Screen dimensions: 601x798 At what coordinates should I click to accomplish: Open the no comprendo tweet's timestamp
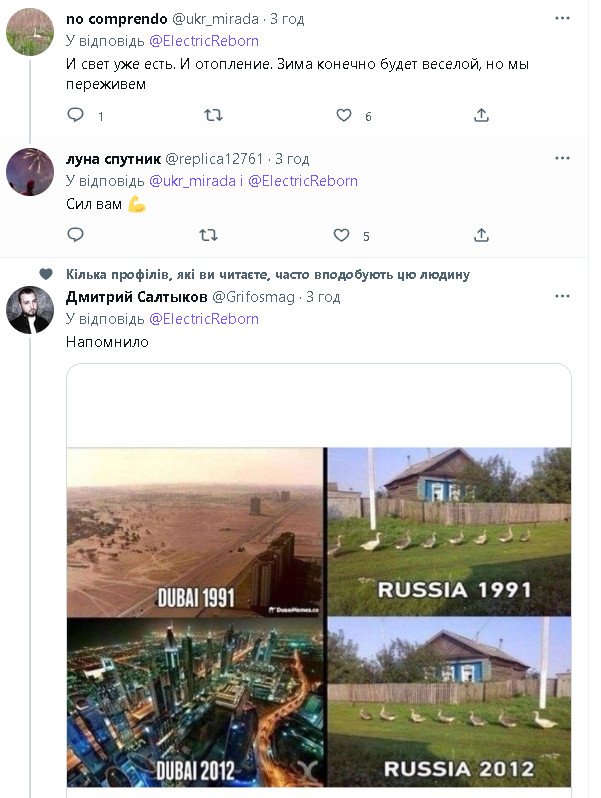[288, 19]
